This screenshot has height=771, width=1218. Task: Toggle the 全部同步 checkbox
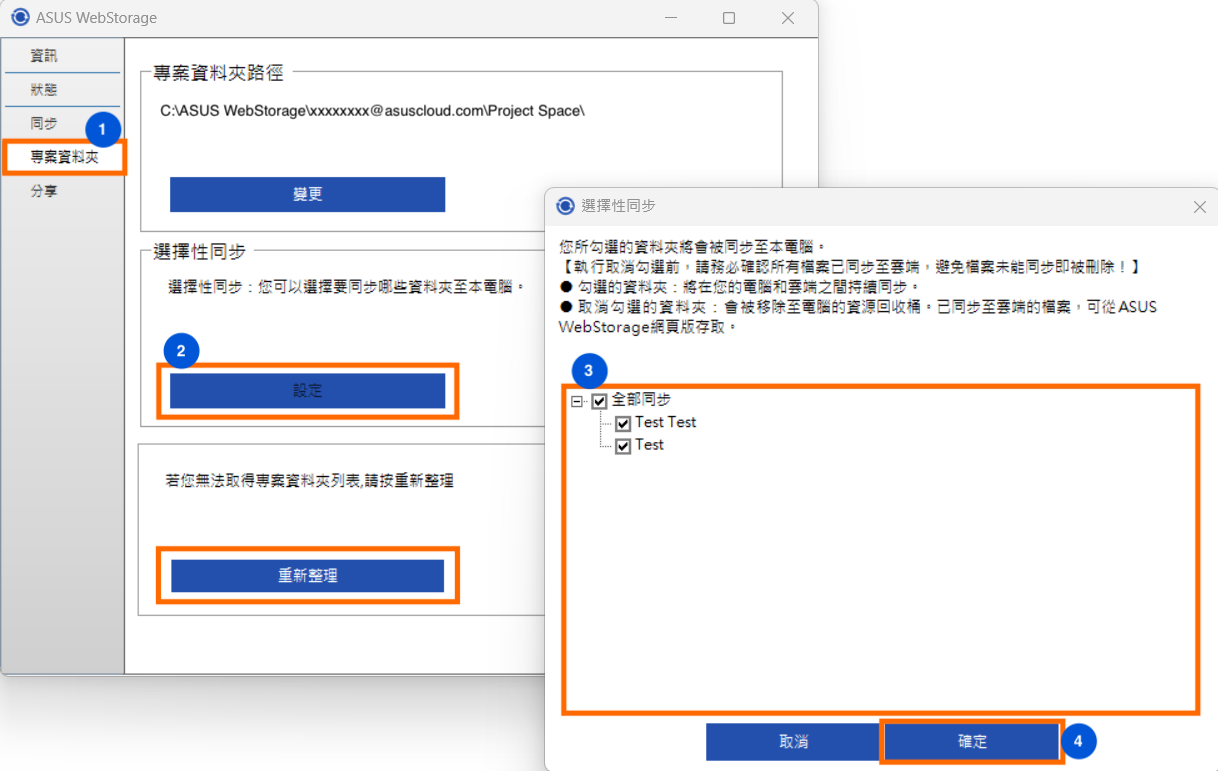(600, 401)
